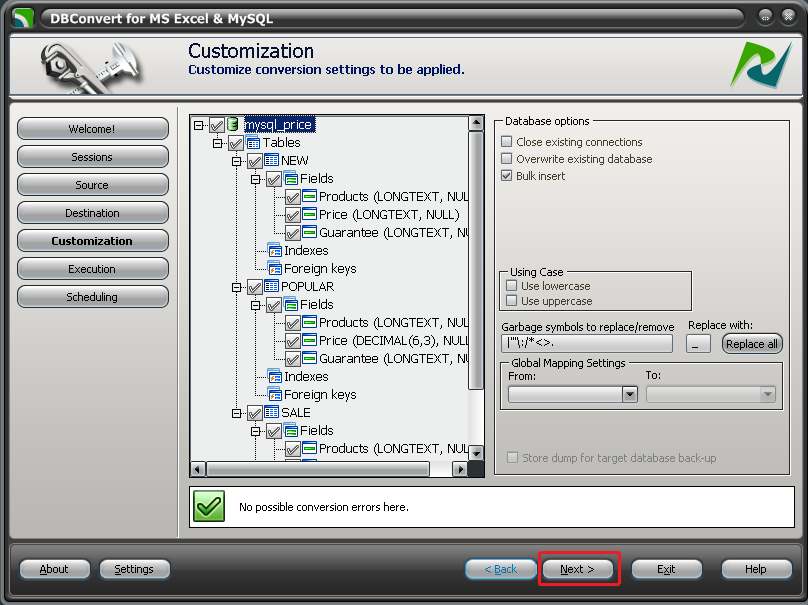The image size is (808, 605).
Task: Click the tree scroll down arrow
Action: tap(476, 453)
